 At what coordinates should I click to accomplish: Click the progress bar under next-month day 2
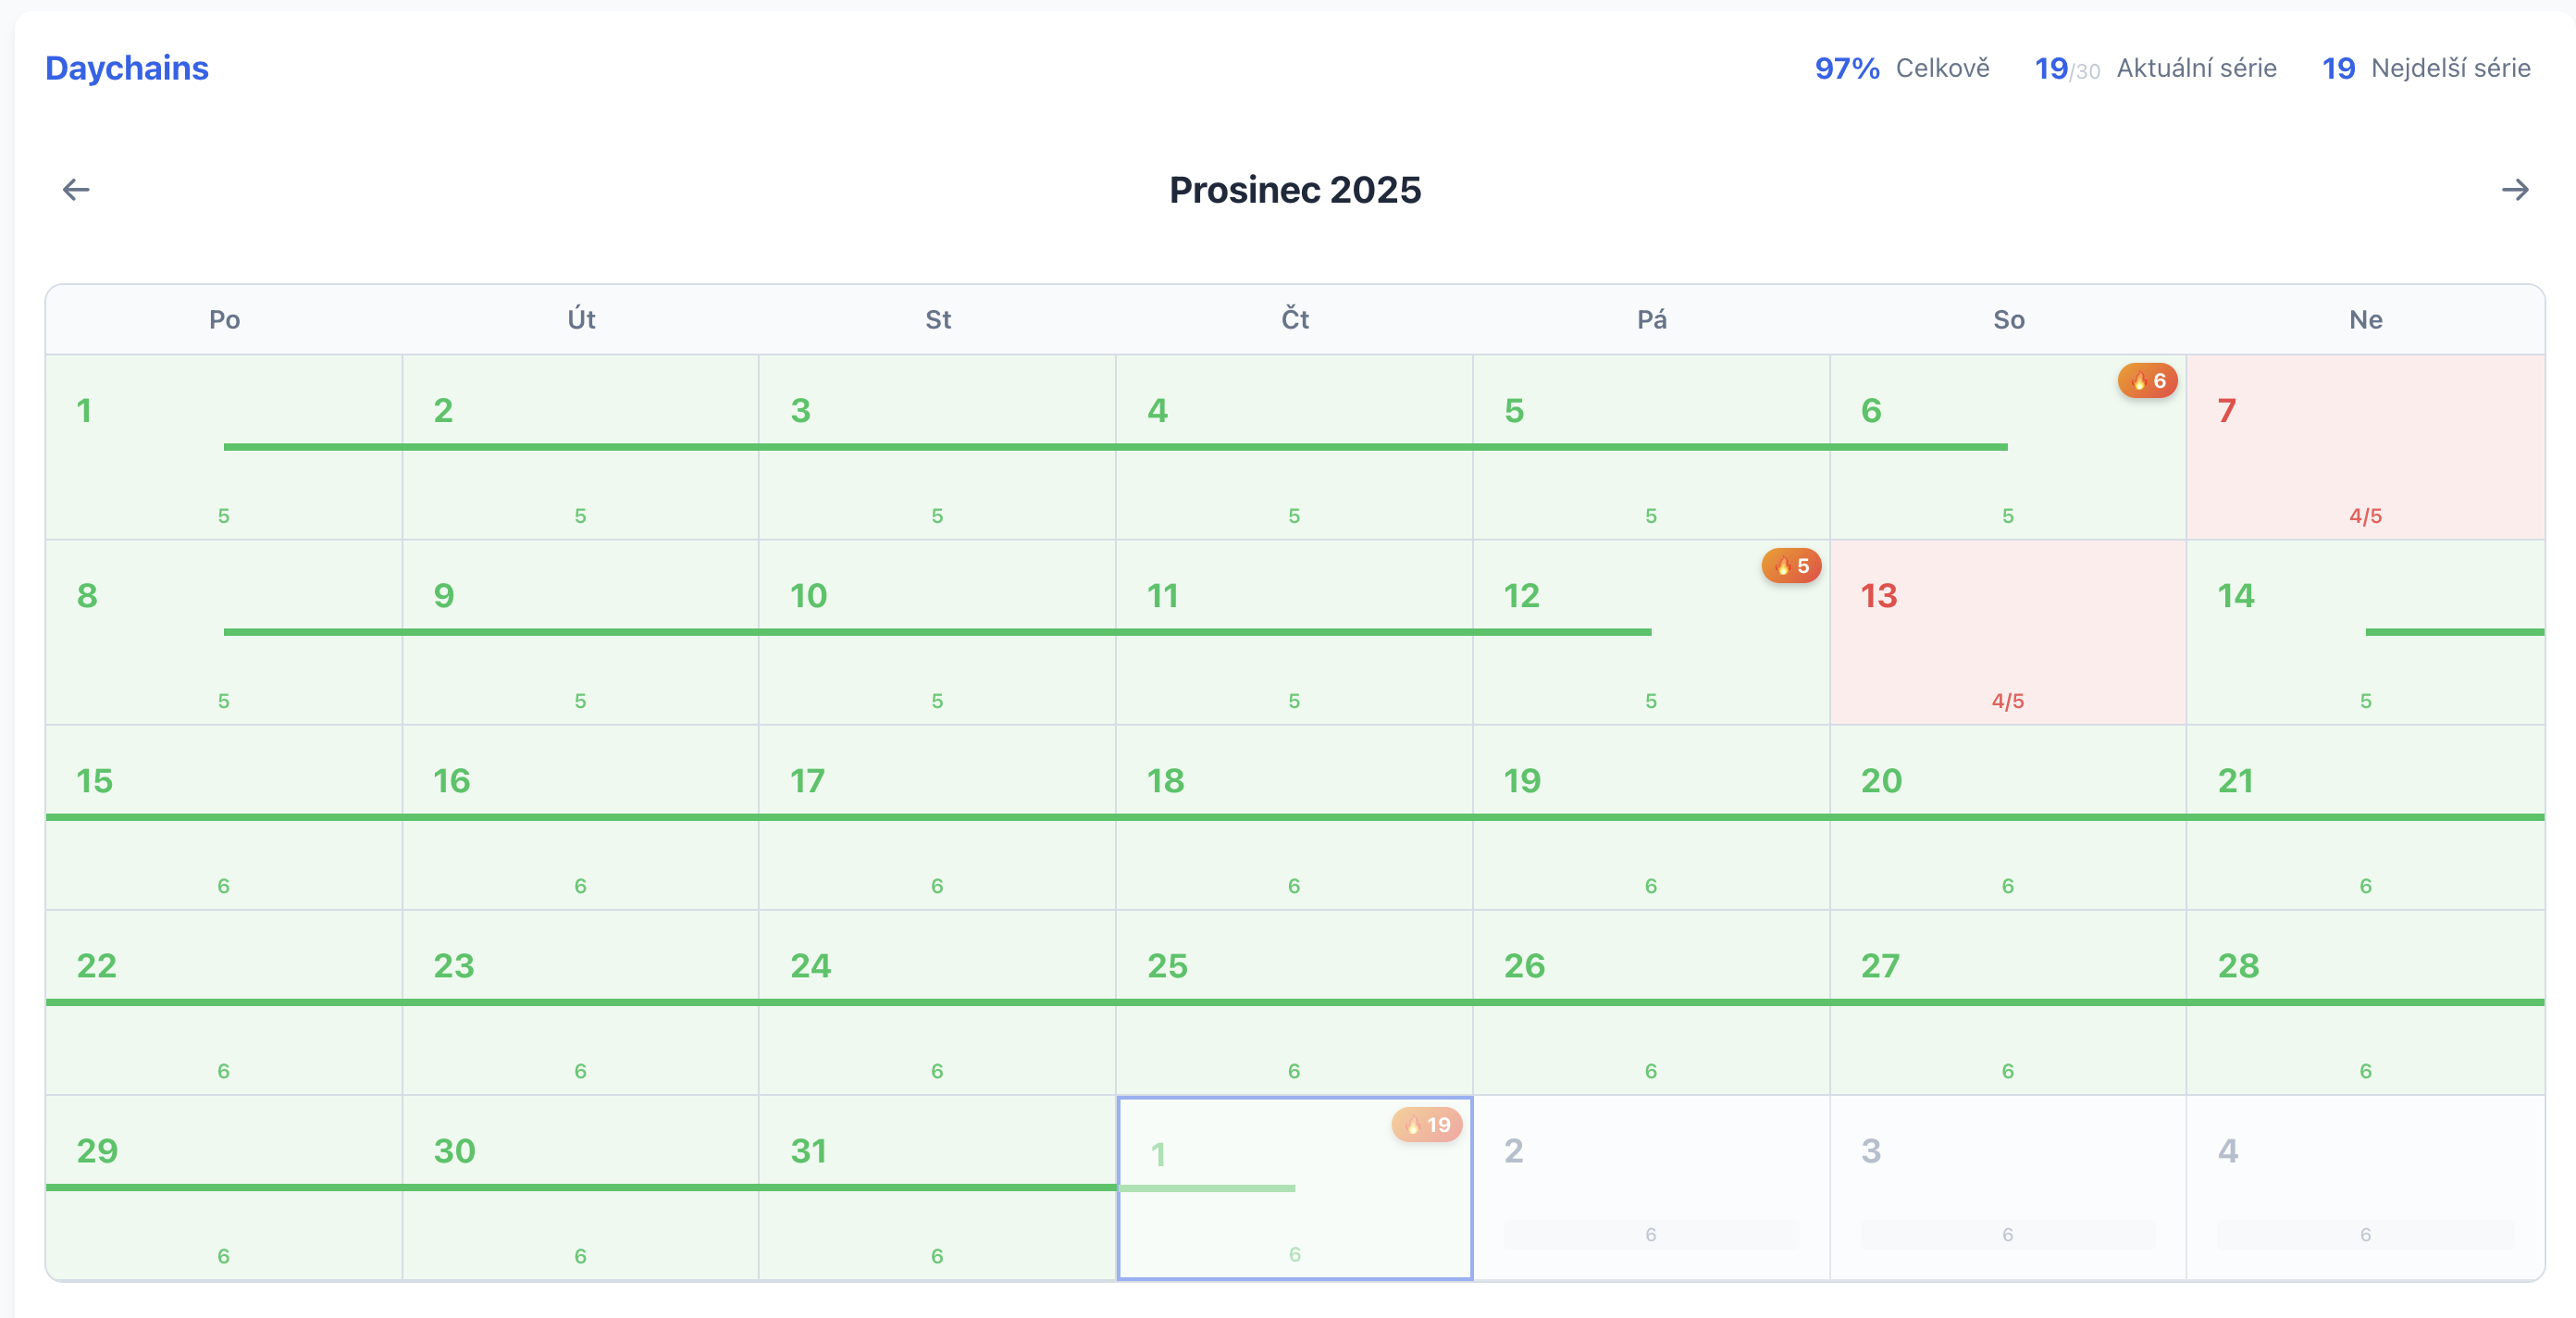[x=1651, y=1235]
